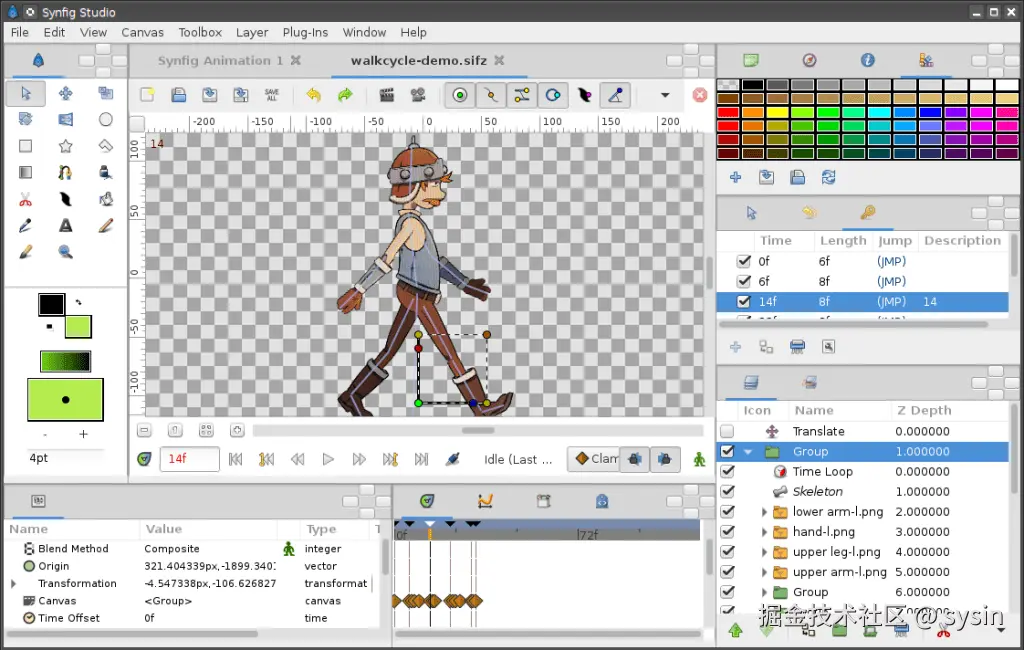
Task: Uncheck the Translate layer checkbox
Action: point(725,431)
